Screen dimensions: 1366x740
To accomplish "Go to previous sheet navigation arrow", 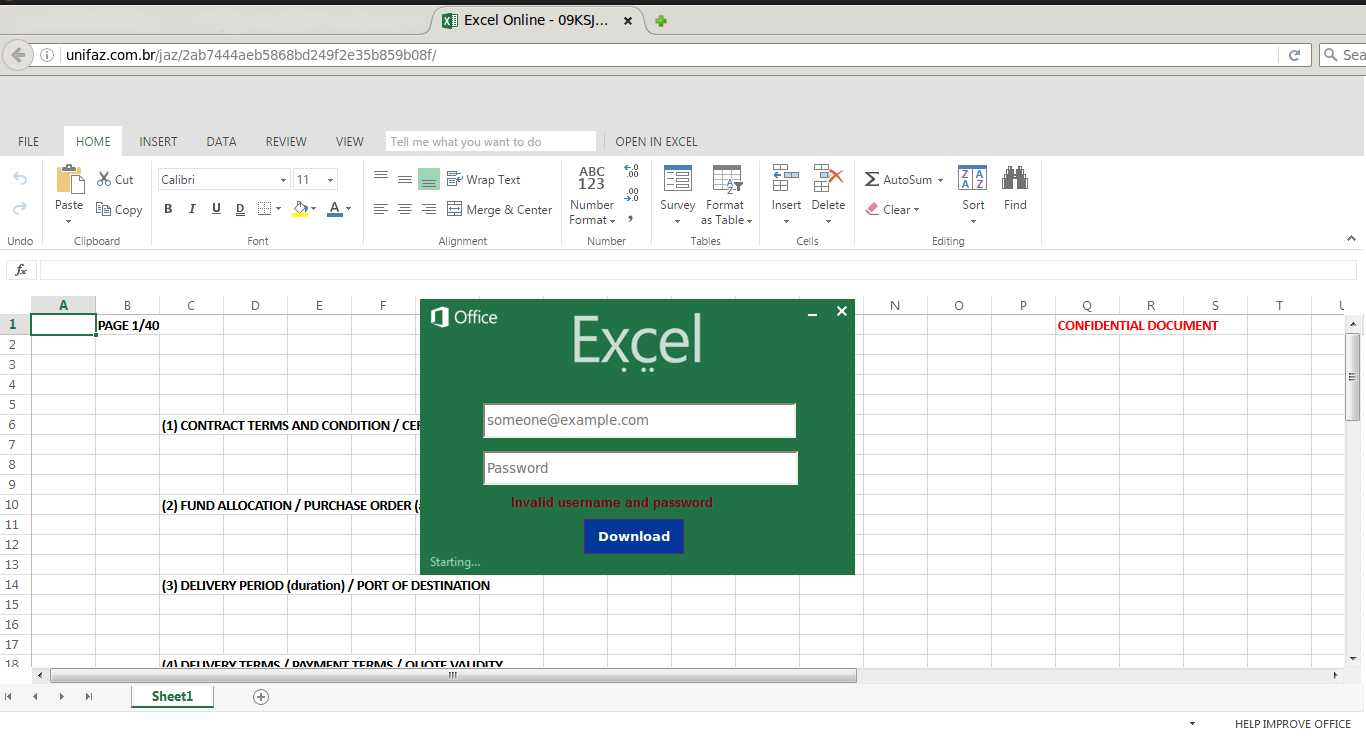I will point(35,697).
